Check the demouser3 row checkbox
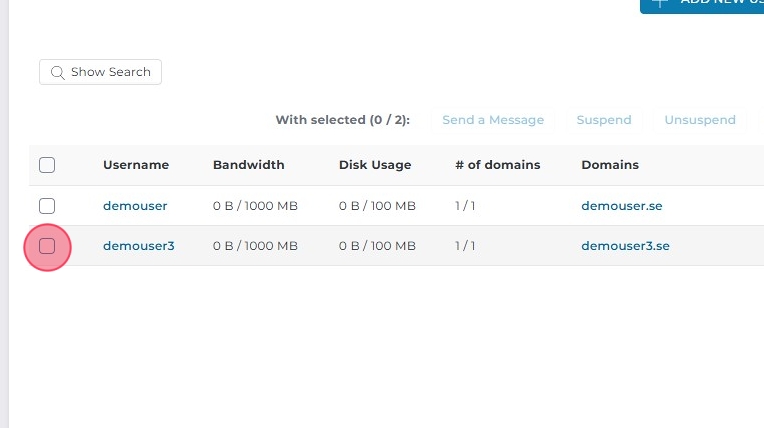This screenshot has height=428, width=764. [47, 246]
